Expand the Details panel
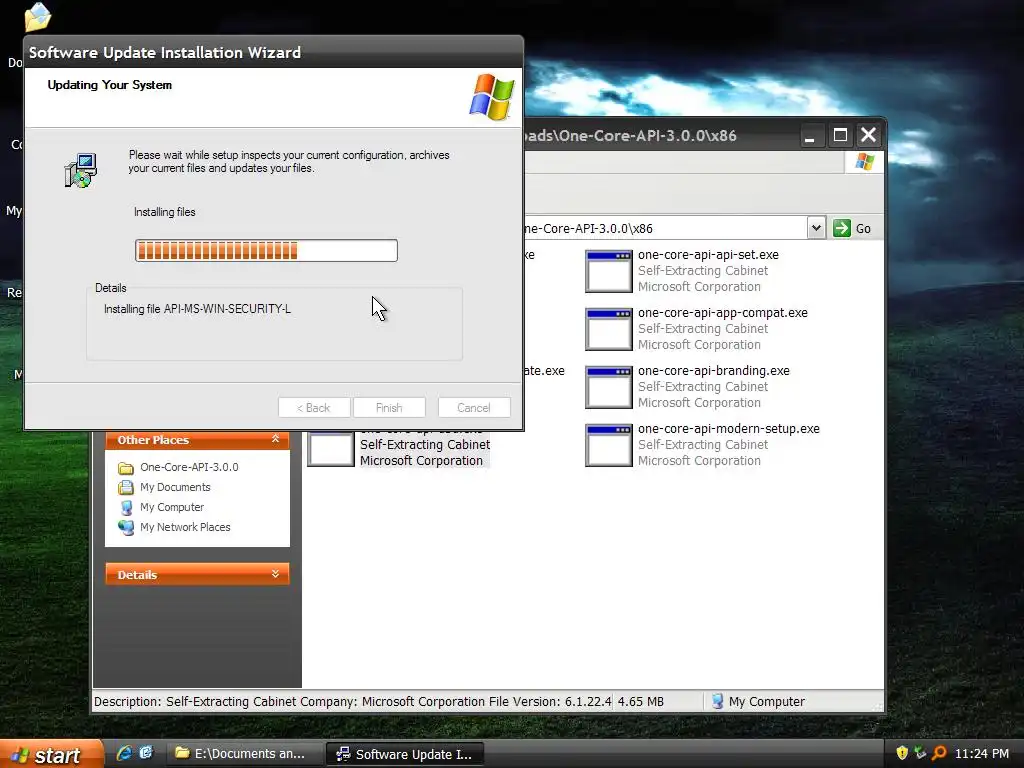Screen dimensions: 1024x768 276,574
